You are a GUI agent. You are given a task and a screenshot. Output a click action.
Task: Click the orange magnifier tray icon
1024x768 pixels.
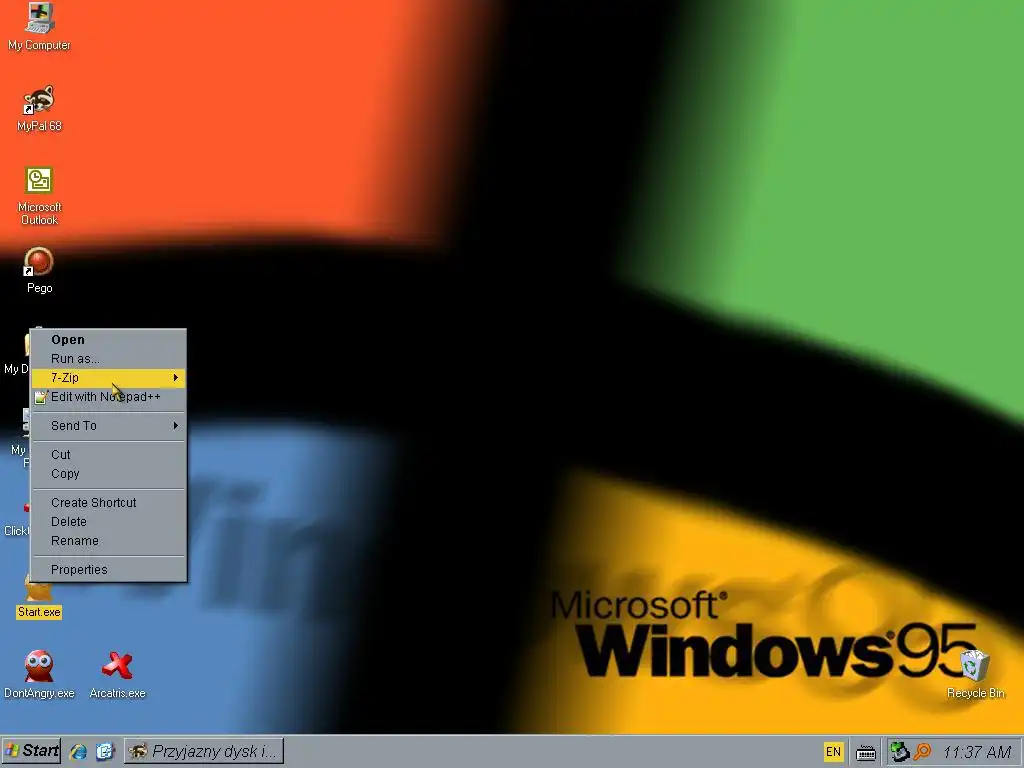922,752
